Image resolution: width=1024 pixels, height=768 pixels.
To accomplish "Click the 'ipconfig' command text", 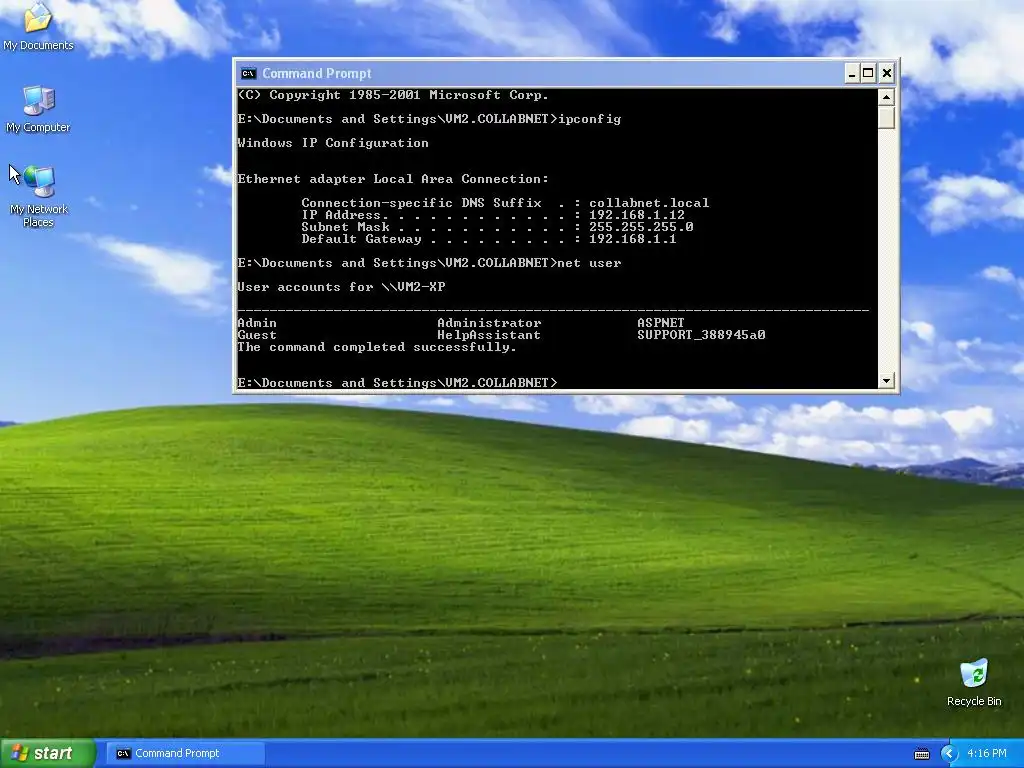I will point(590,119).
